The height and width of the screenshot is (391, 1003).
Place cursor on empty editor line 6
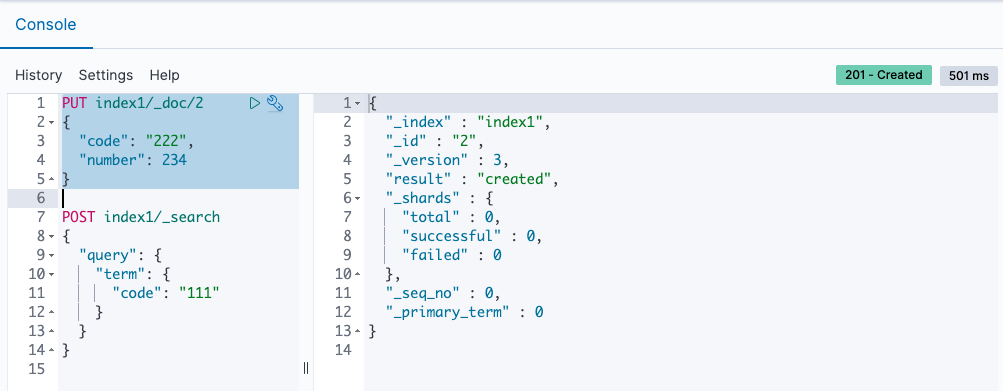pos(179,198)
